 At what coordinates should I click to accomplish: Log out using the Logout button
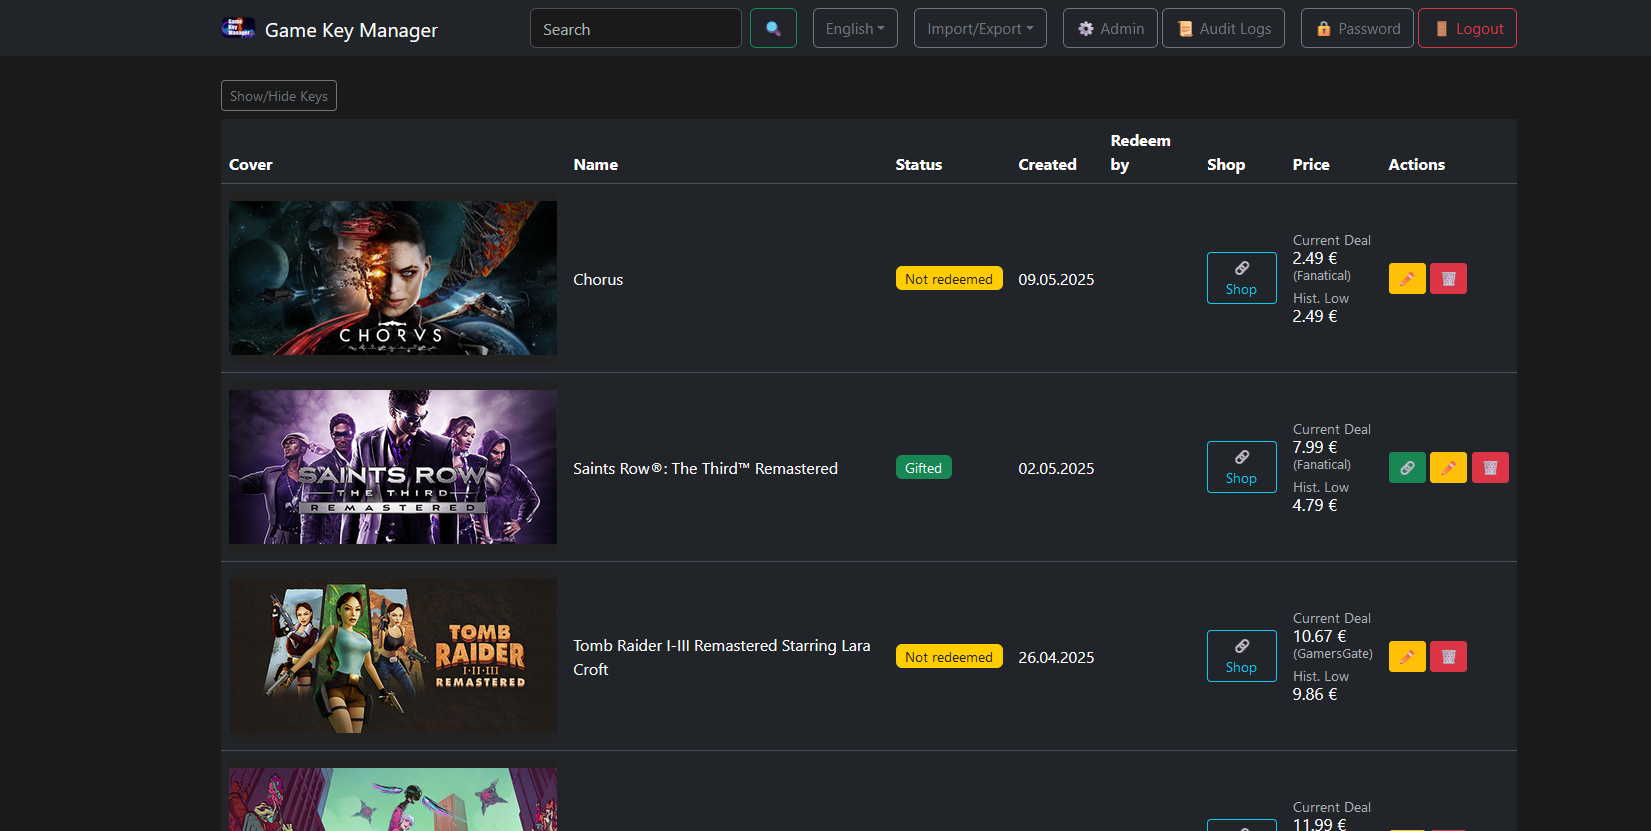1467,29
